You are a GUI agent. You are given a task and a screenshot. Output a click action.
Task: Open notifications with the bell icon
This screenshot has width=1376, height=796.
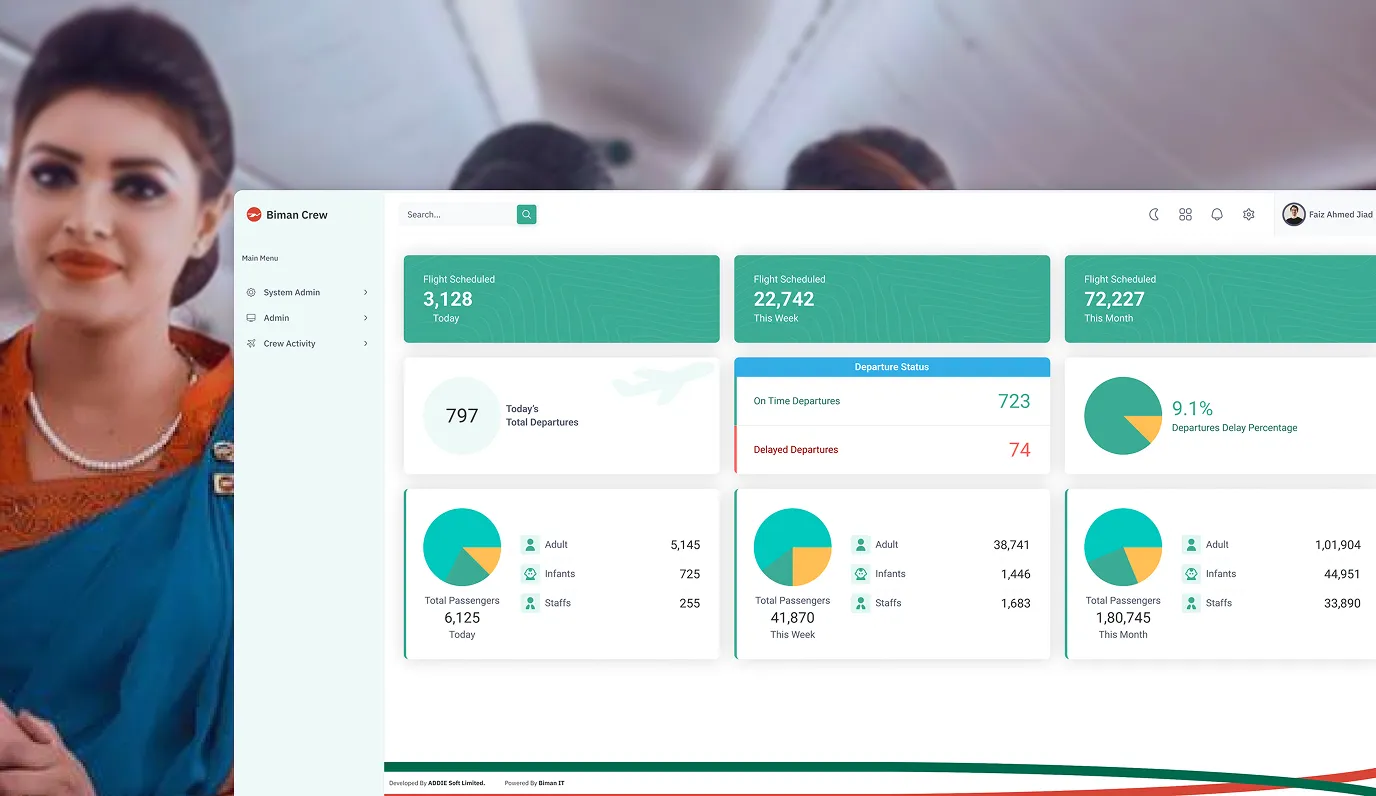(x=1217, y=214)
